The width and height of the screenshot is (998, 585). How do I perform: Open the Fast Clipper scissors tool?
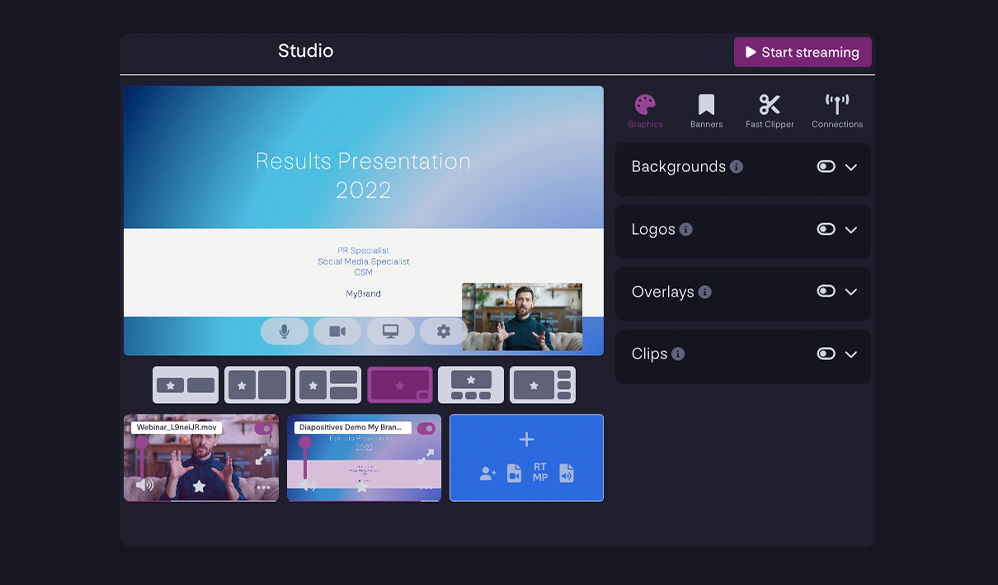tap(769, 110)
